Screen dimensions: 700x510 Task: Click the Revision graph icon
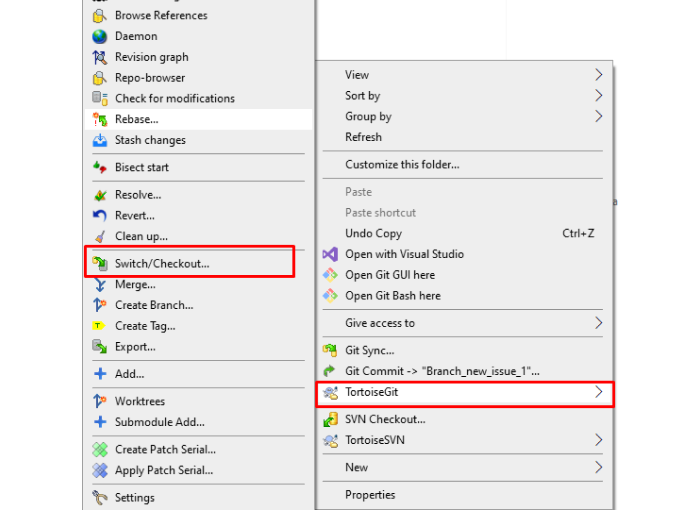100,57
